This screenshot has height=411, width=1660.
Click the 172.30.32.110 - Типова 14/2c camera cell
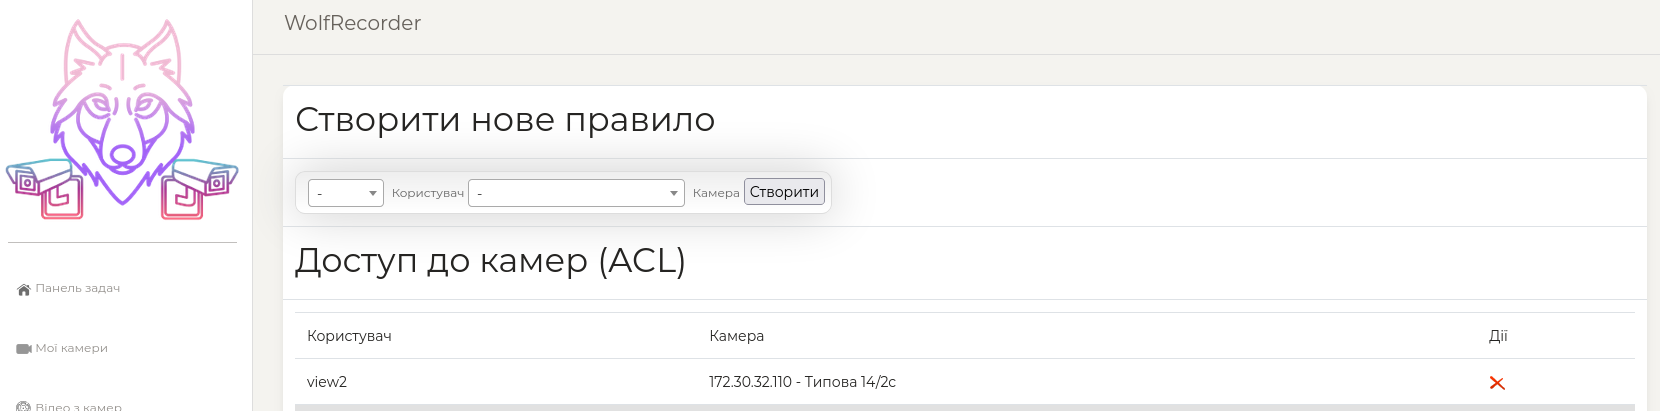tap(802, 382)
